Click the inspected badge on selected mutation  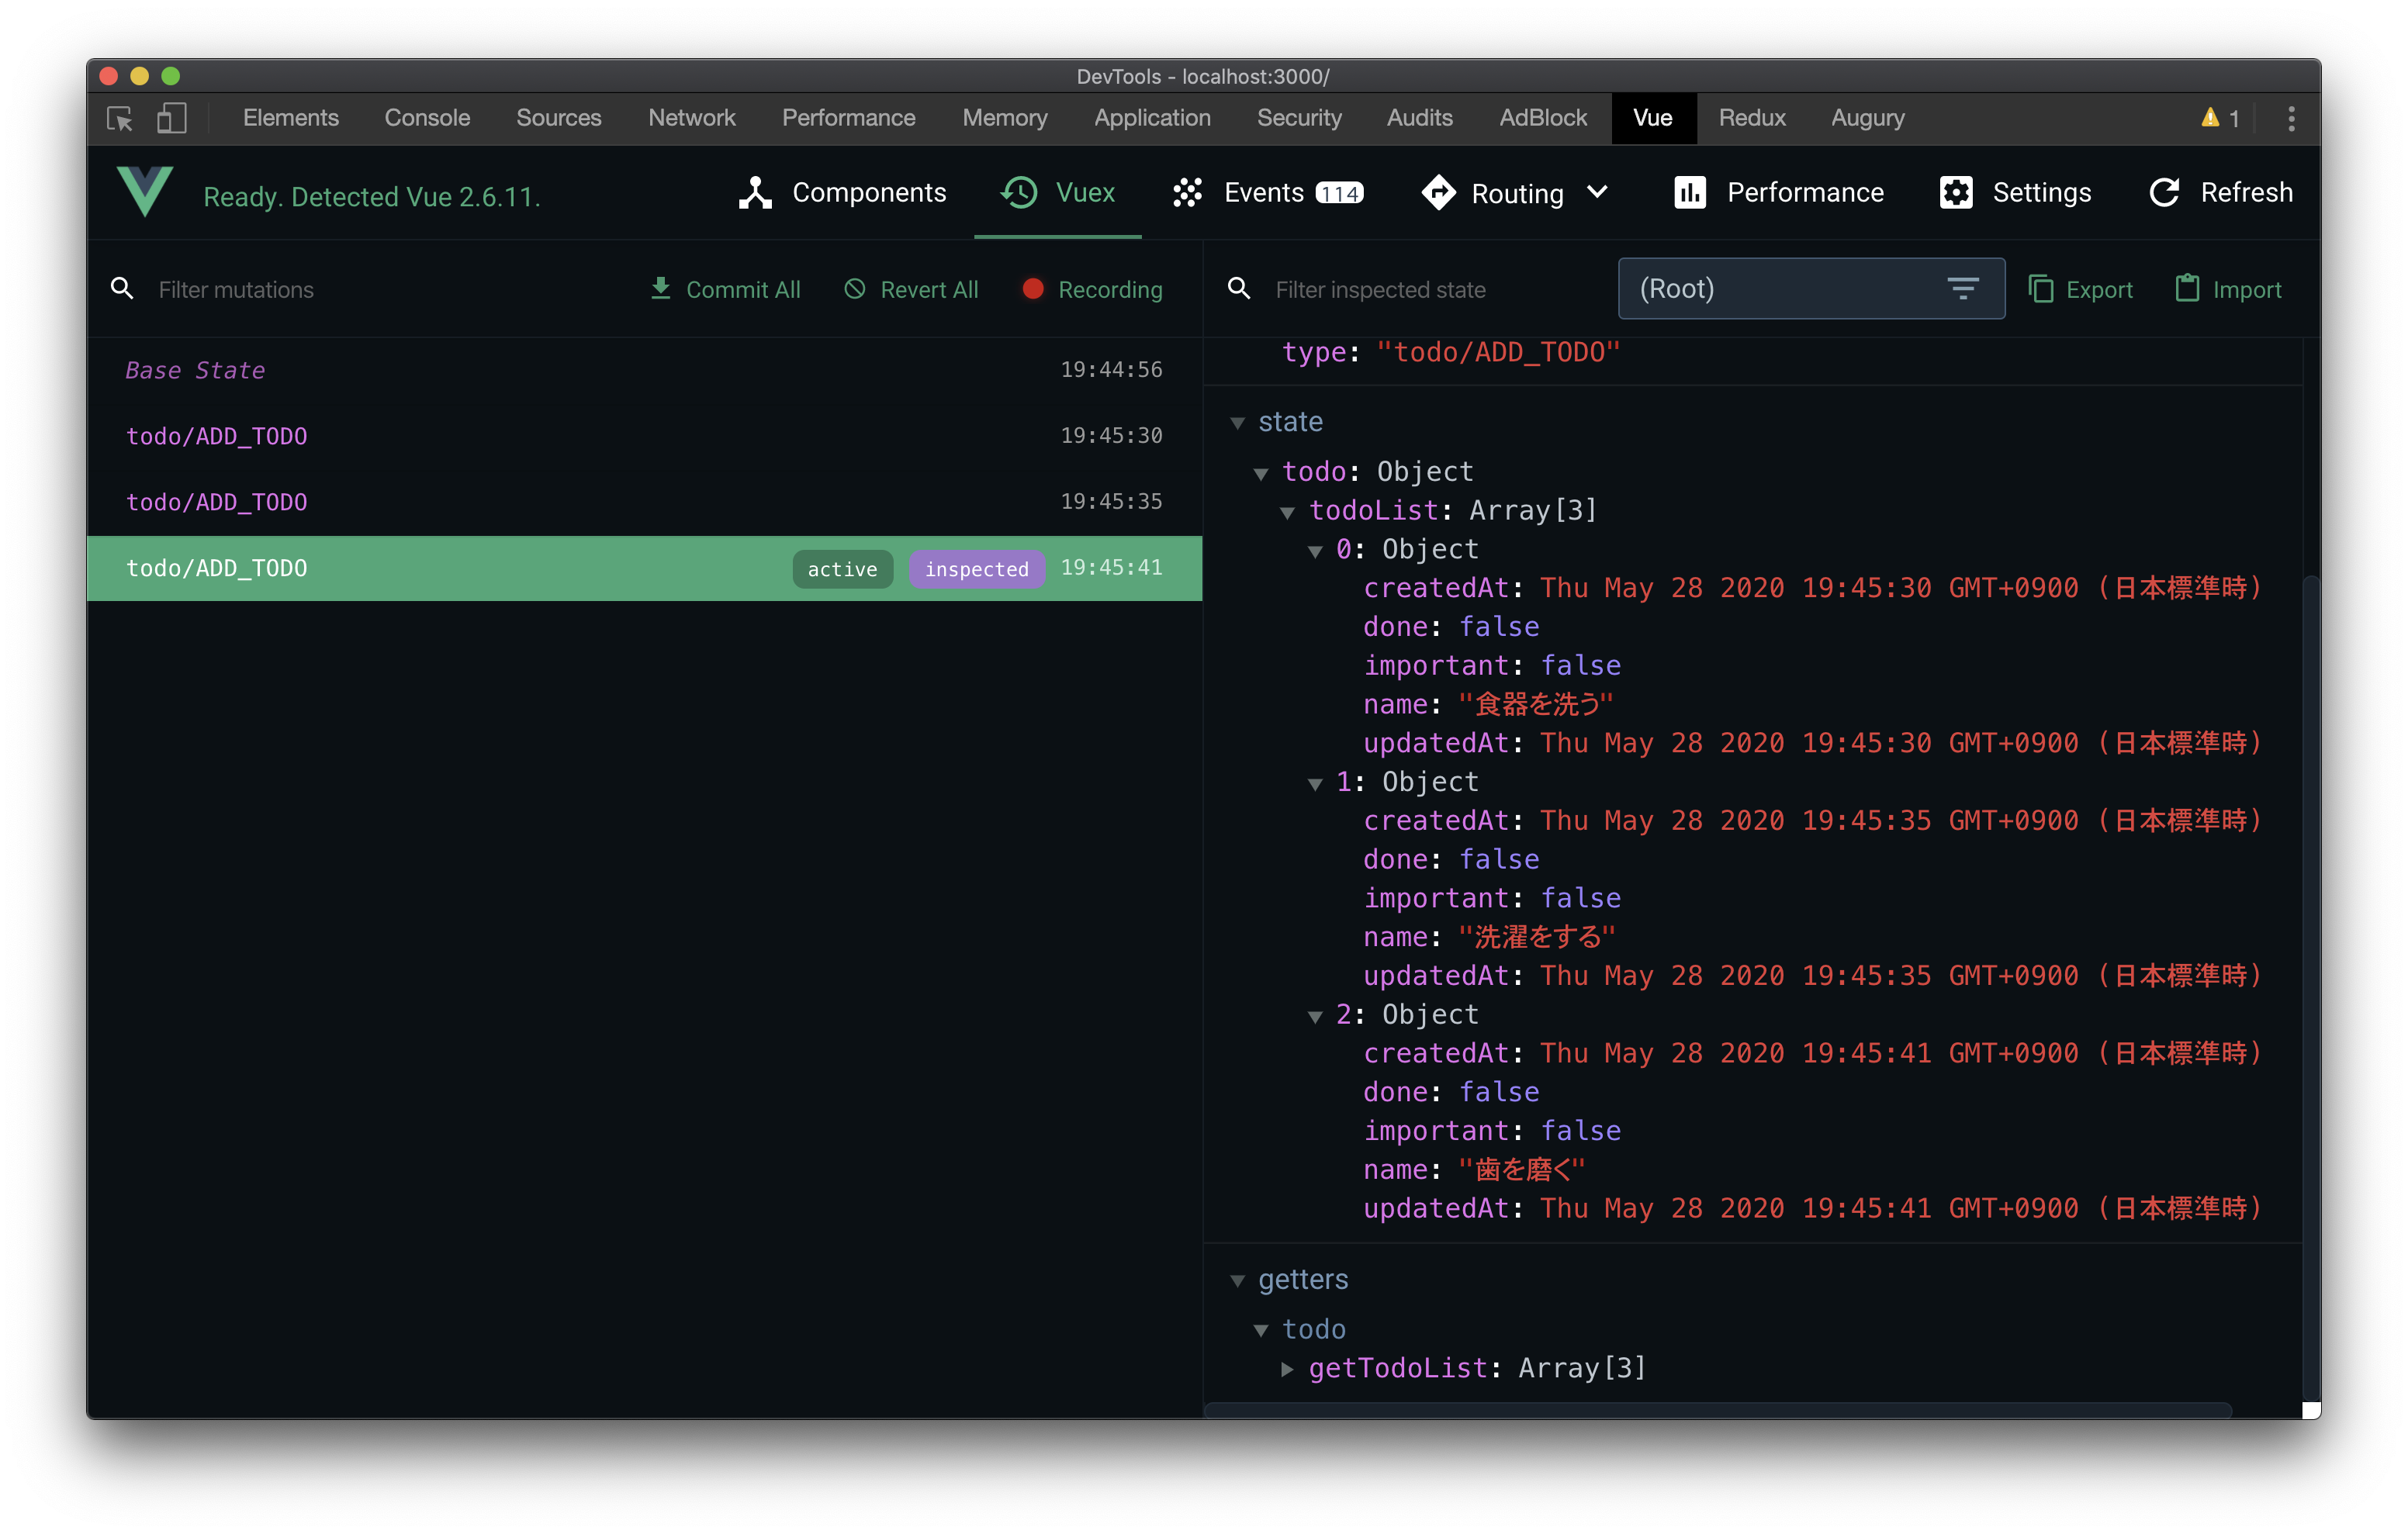(x=977, y=569)
